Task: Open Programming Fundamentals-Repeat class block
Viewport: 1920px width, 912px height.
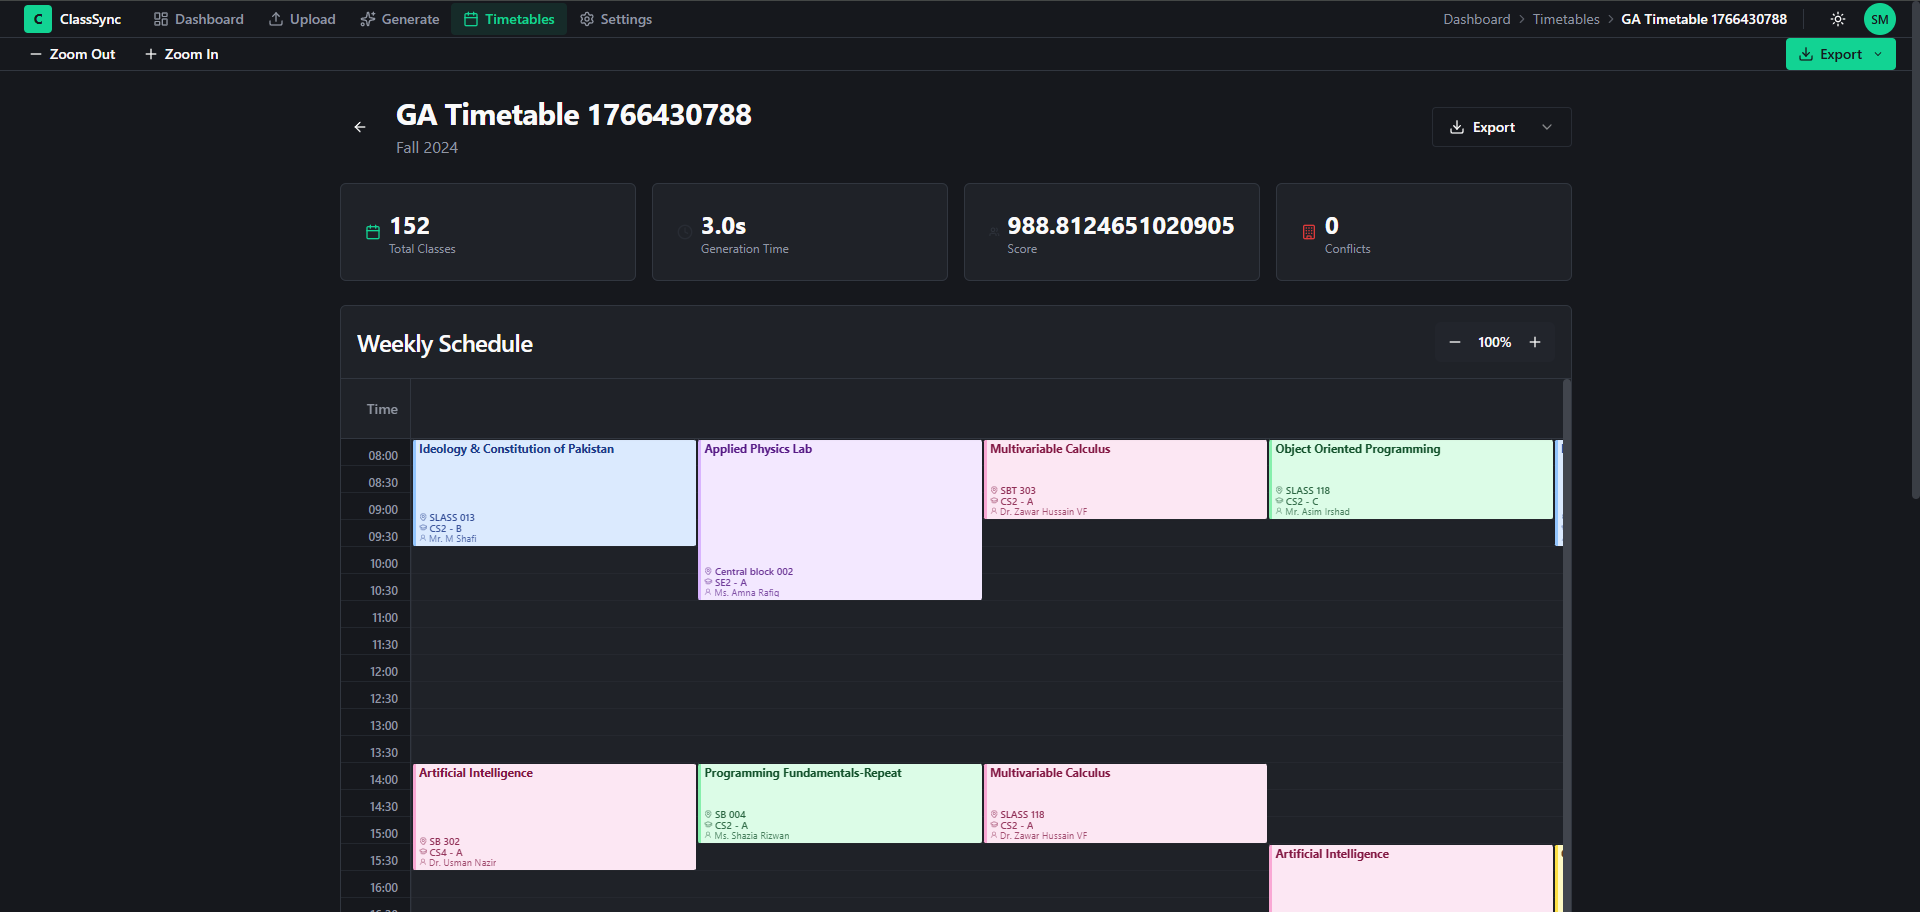Action: pyautogui.click(x=840, y=803)
